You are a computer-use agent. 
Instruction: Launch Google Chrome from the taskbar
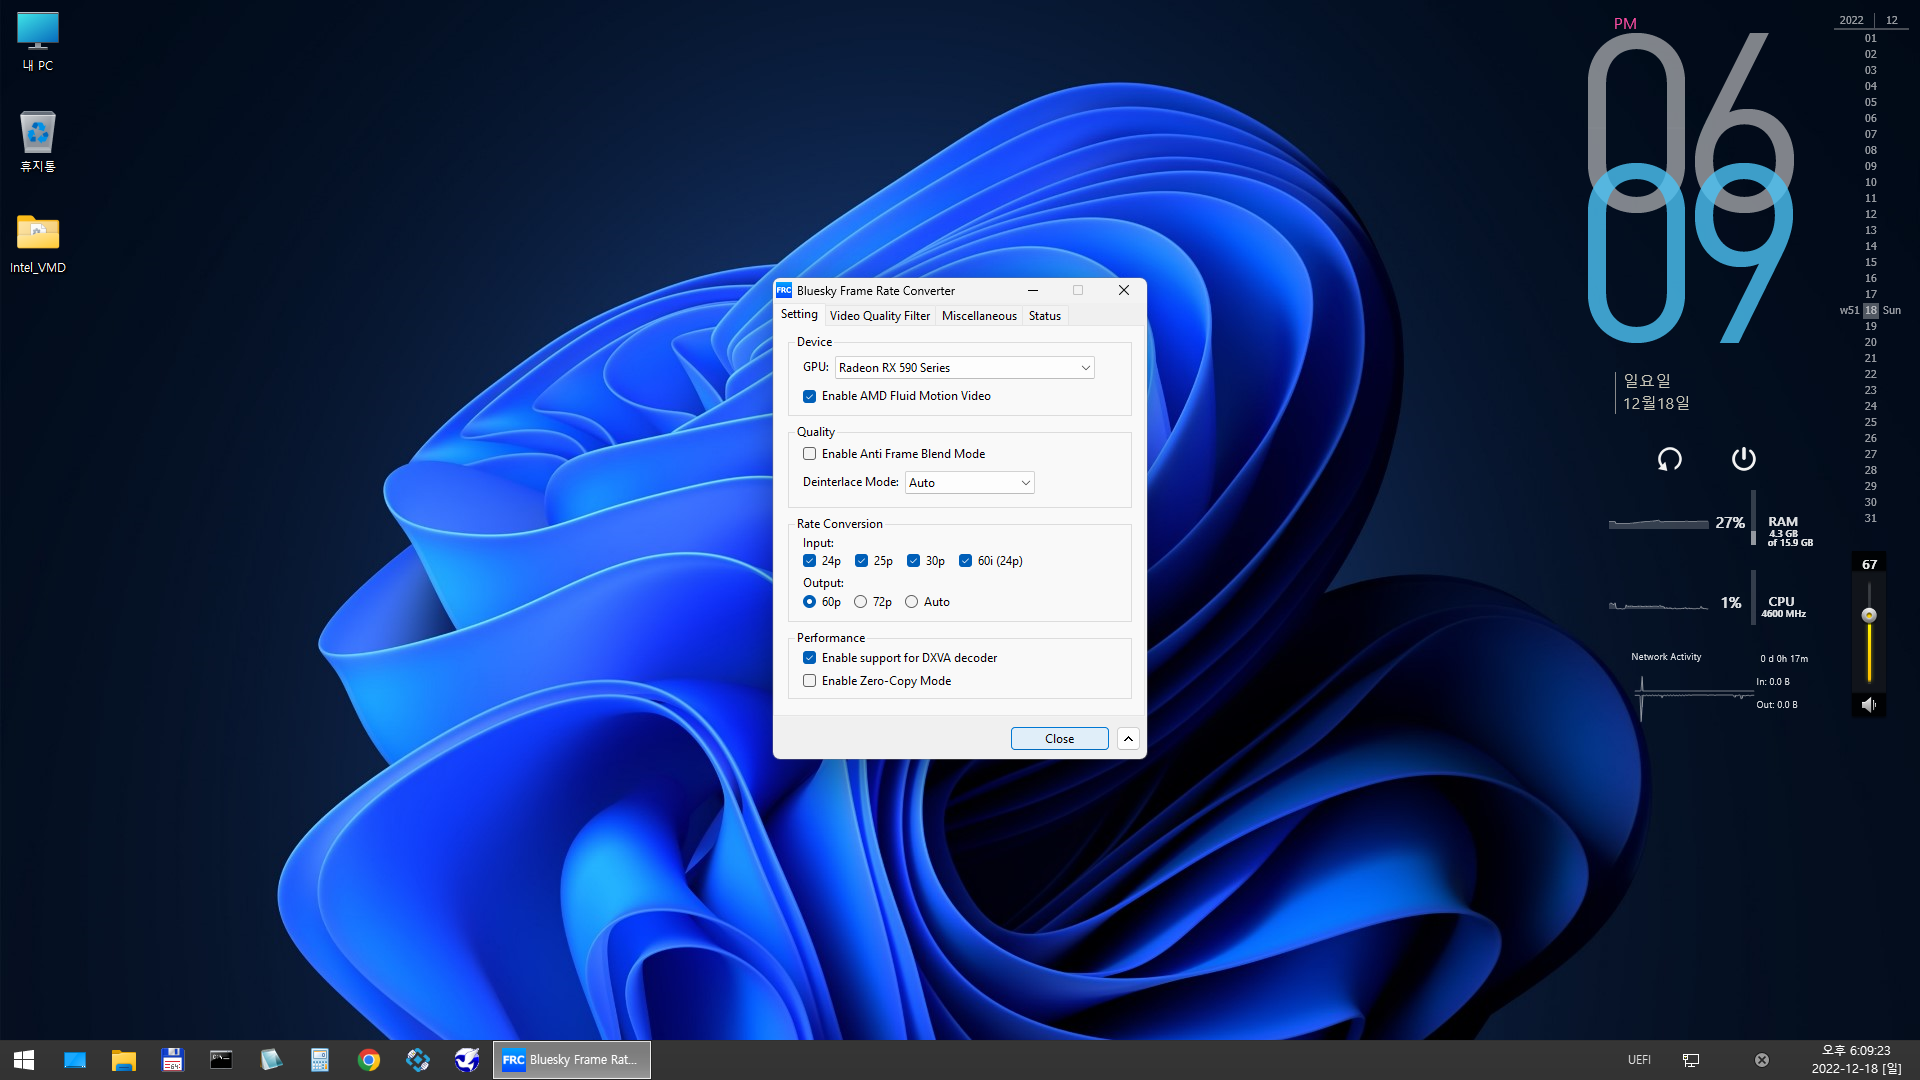pos(369,1060)
